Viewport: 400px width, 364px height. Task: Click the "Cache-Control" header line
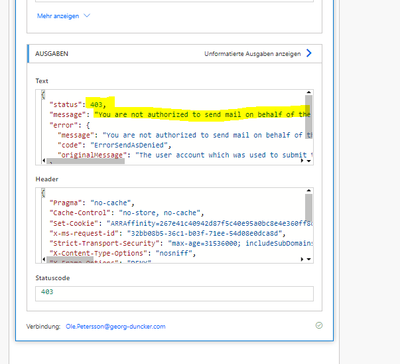pos(126,213)
